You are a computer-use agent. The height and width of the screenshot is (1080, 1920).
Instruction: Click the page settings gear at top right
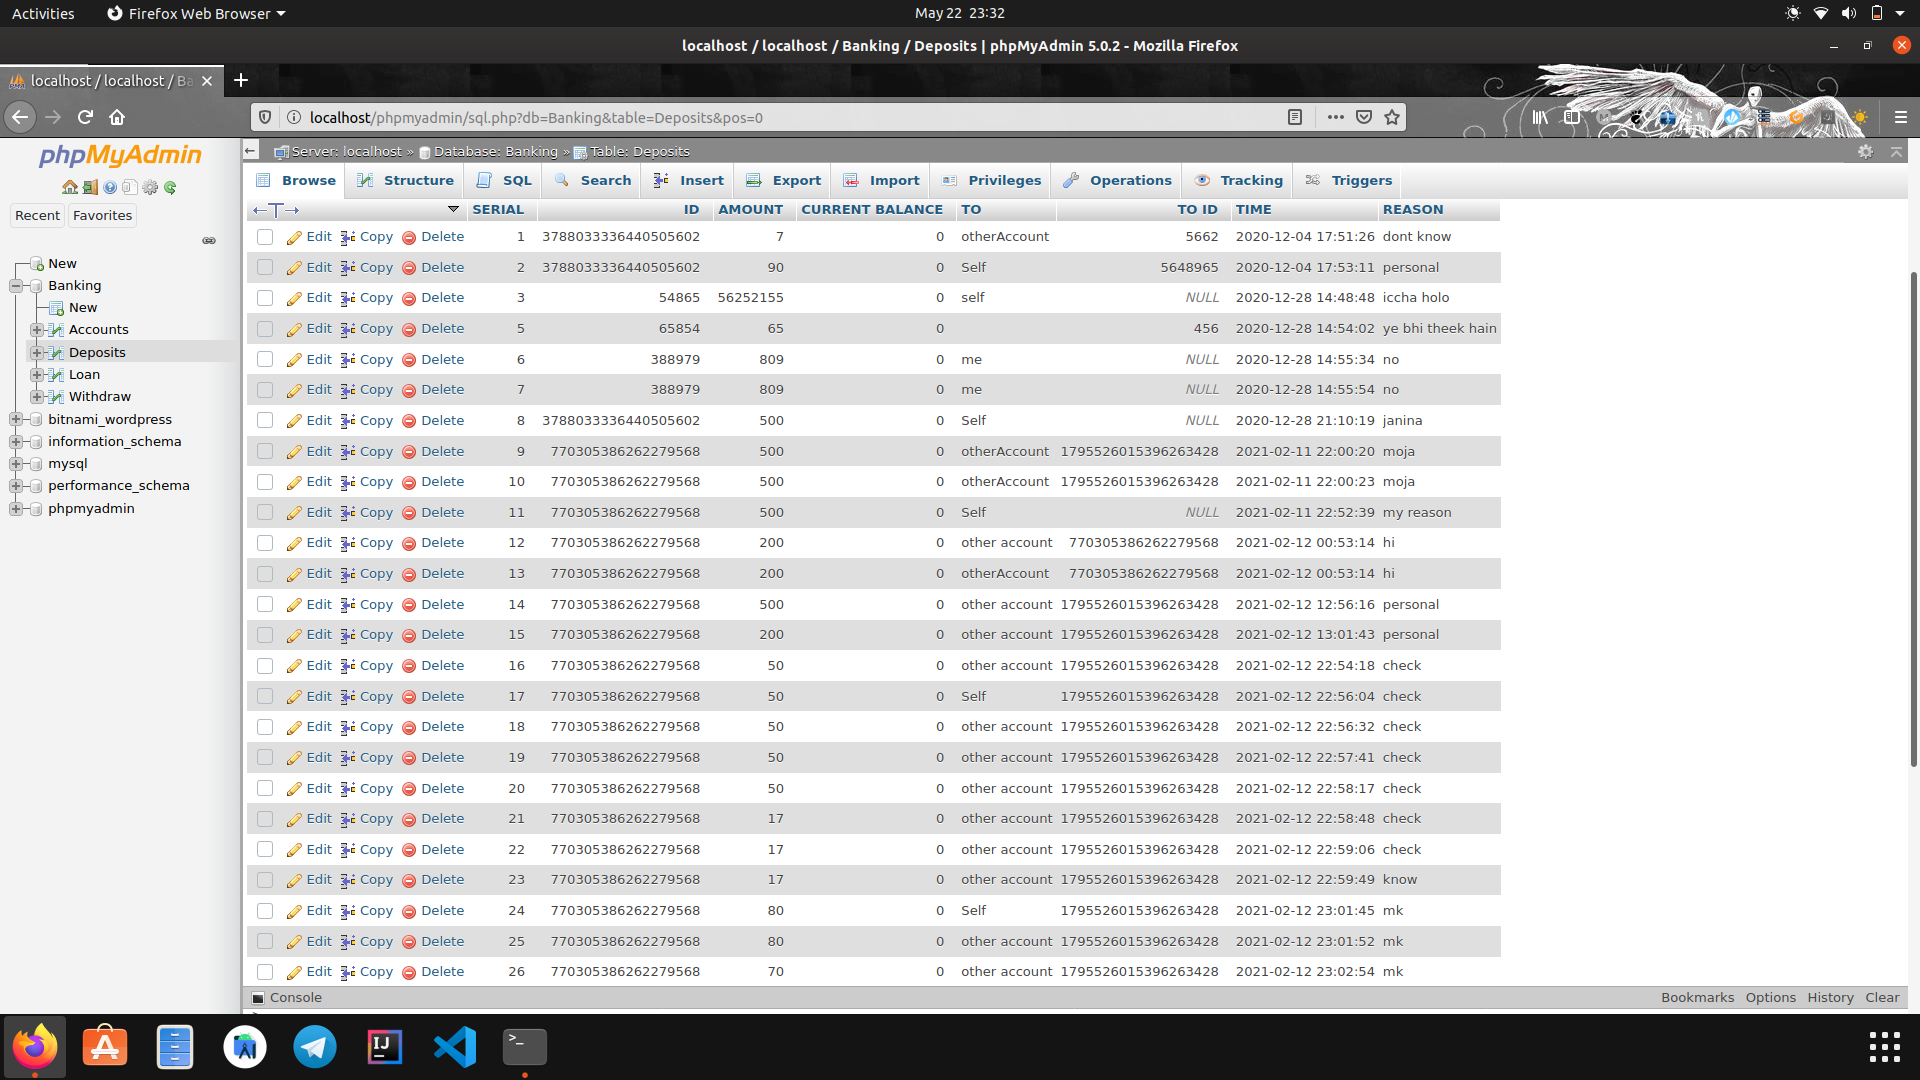[x=1865, y=151]
